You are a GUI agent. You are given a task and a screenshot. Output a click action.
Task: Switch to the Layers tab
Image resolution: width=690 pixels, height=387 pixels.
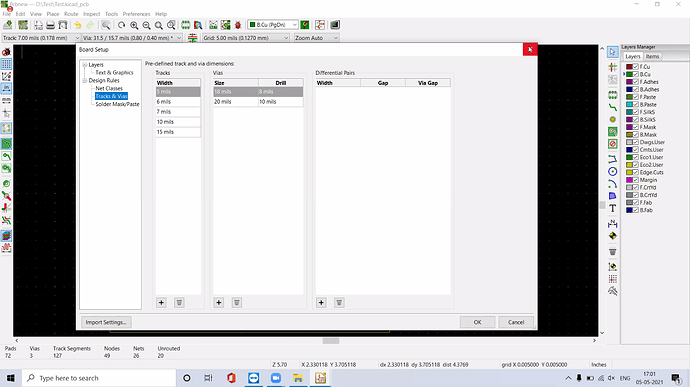633,56
